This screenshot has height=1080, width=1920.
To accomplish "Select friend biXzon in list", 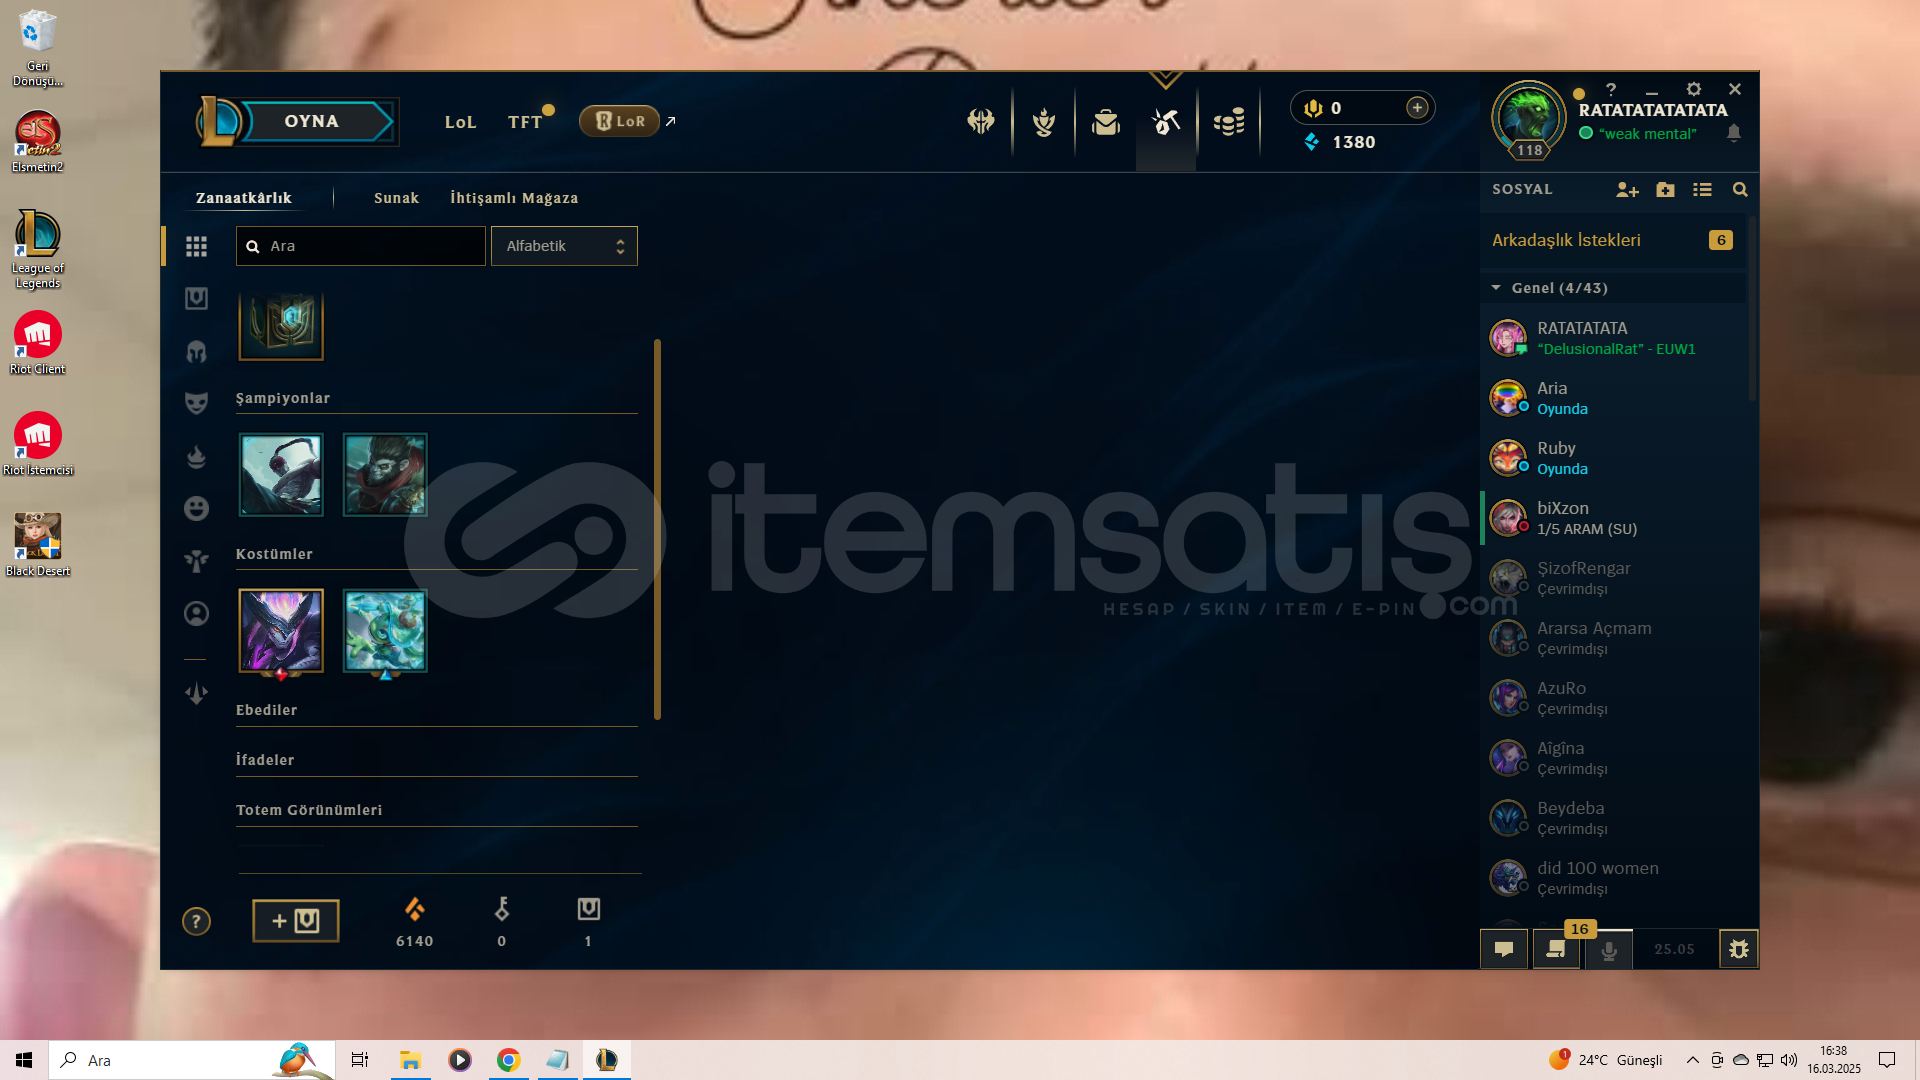I will (x=1614, y=518).
